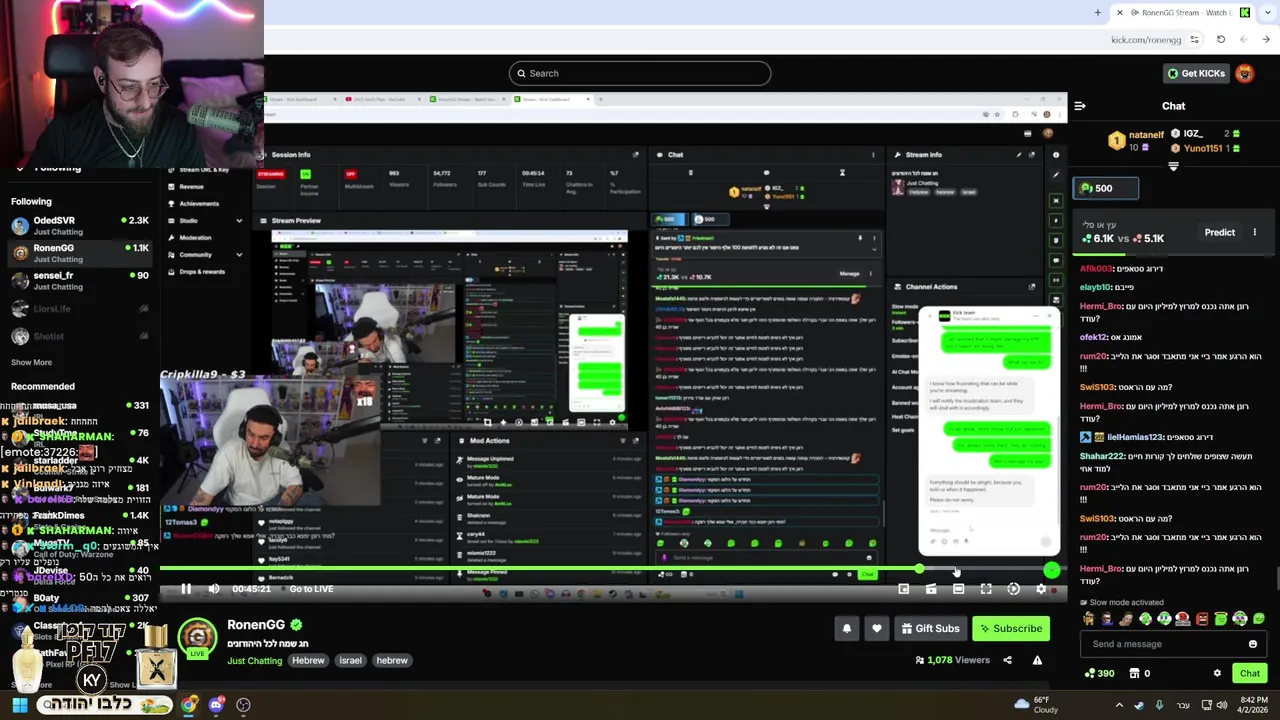Image resolution: width=1280 pixels, height=720 pixels.
Task: Reload the page
Action: coord(1221,40)
